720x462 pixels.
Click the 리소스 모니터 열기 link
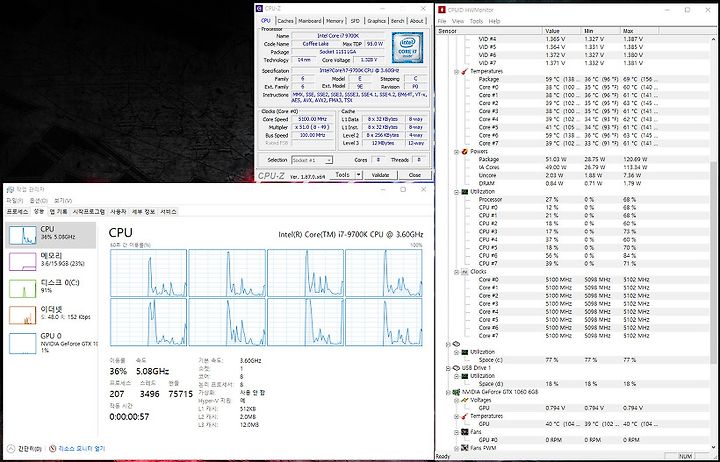[81, 448]
